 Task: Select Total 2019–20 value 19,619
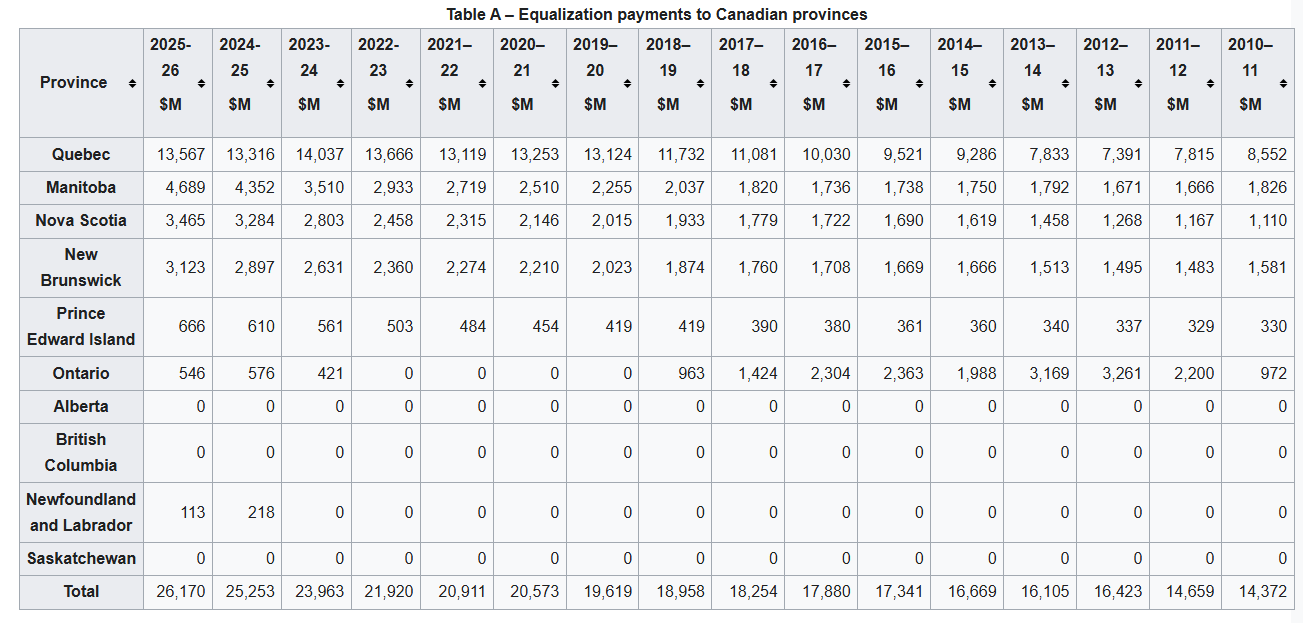click(607, 591)
